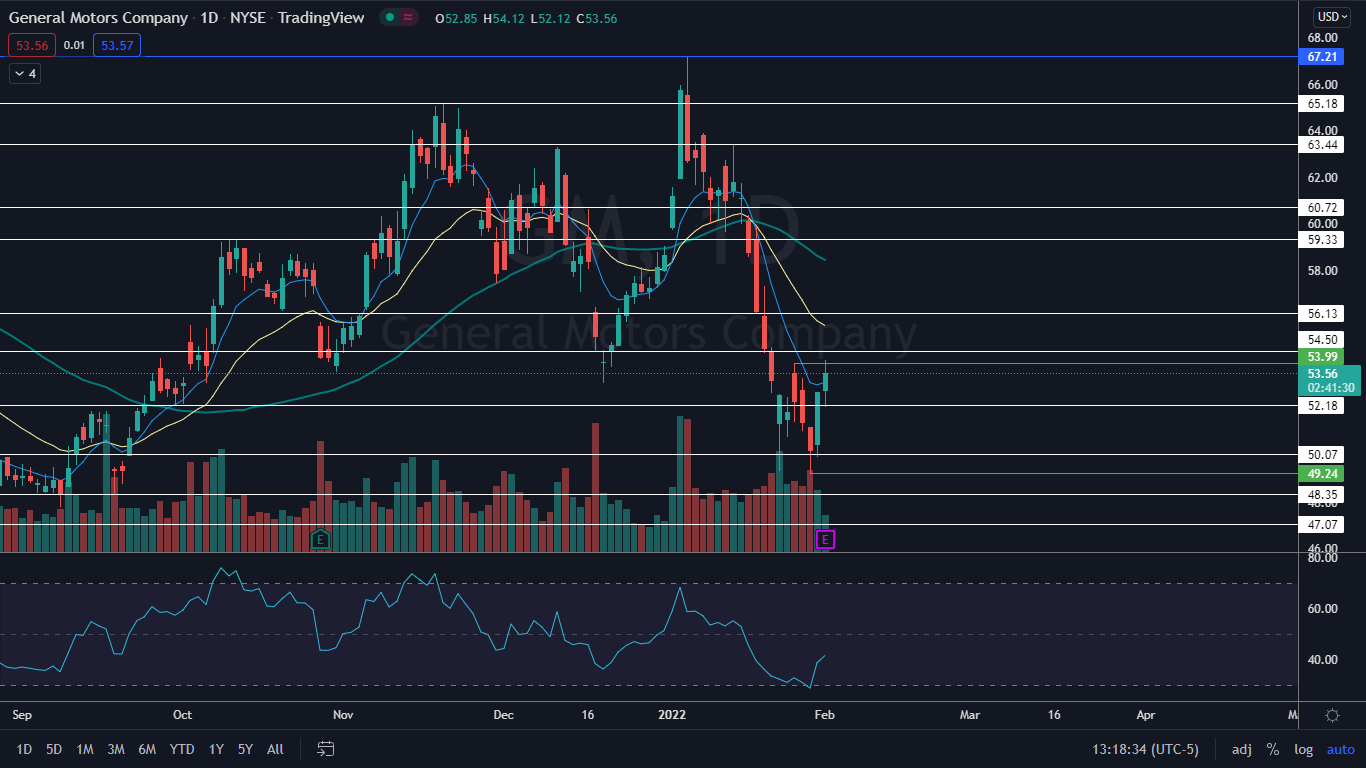Viewport: 1366px width, 768px height.
Task: Select 3M date range
Action: pyautogui.click(x=116, y=749)
